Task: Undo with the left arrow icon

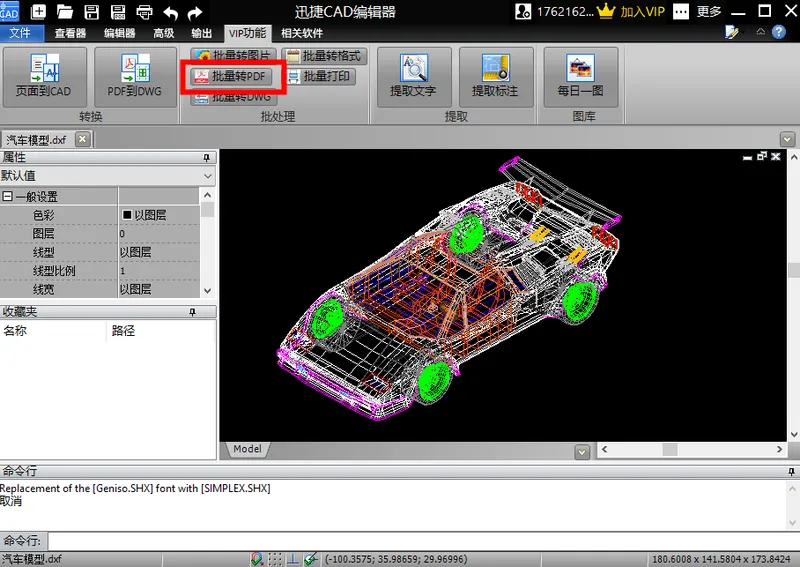Action: 170,12
